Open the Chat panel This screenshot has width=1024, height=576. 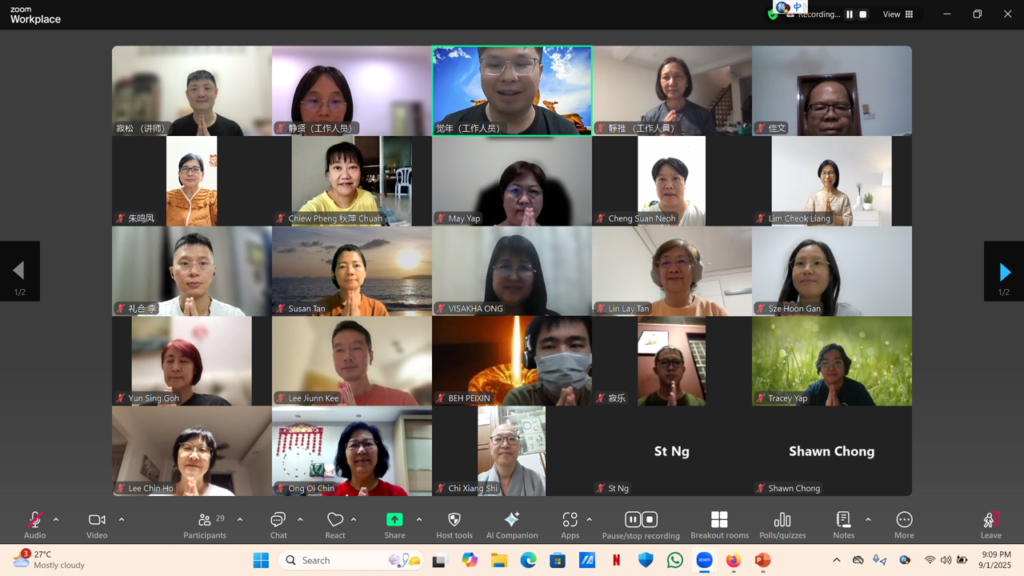pyautogui.click(x=278, y=524)
